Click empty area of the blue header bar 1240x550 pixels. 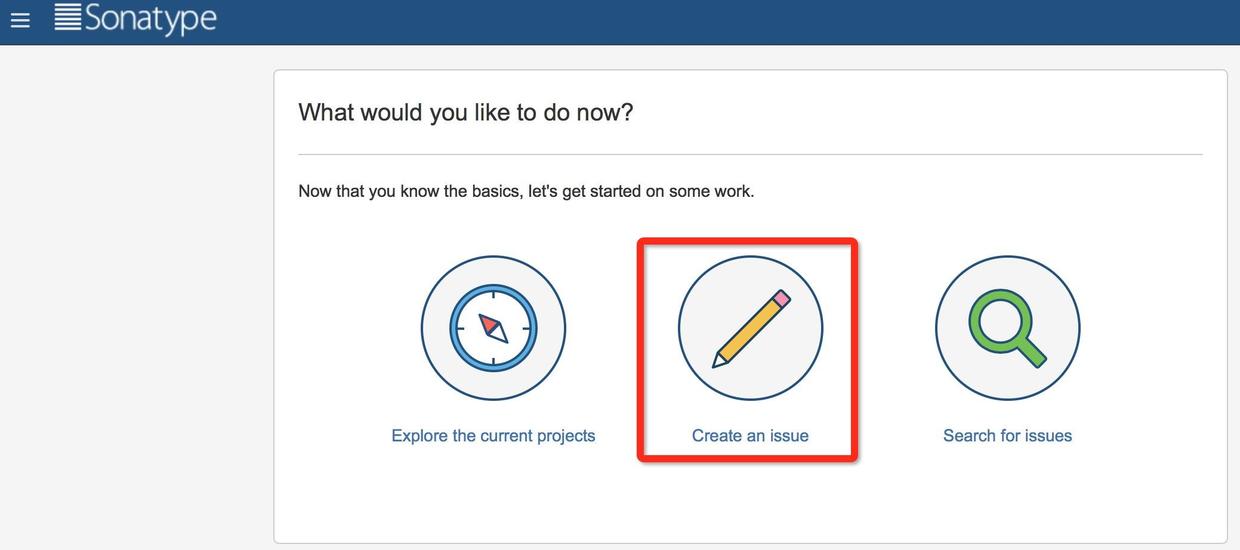(700, 22)
